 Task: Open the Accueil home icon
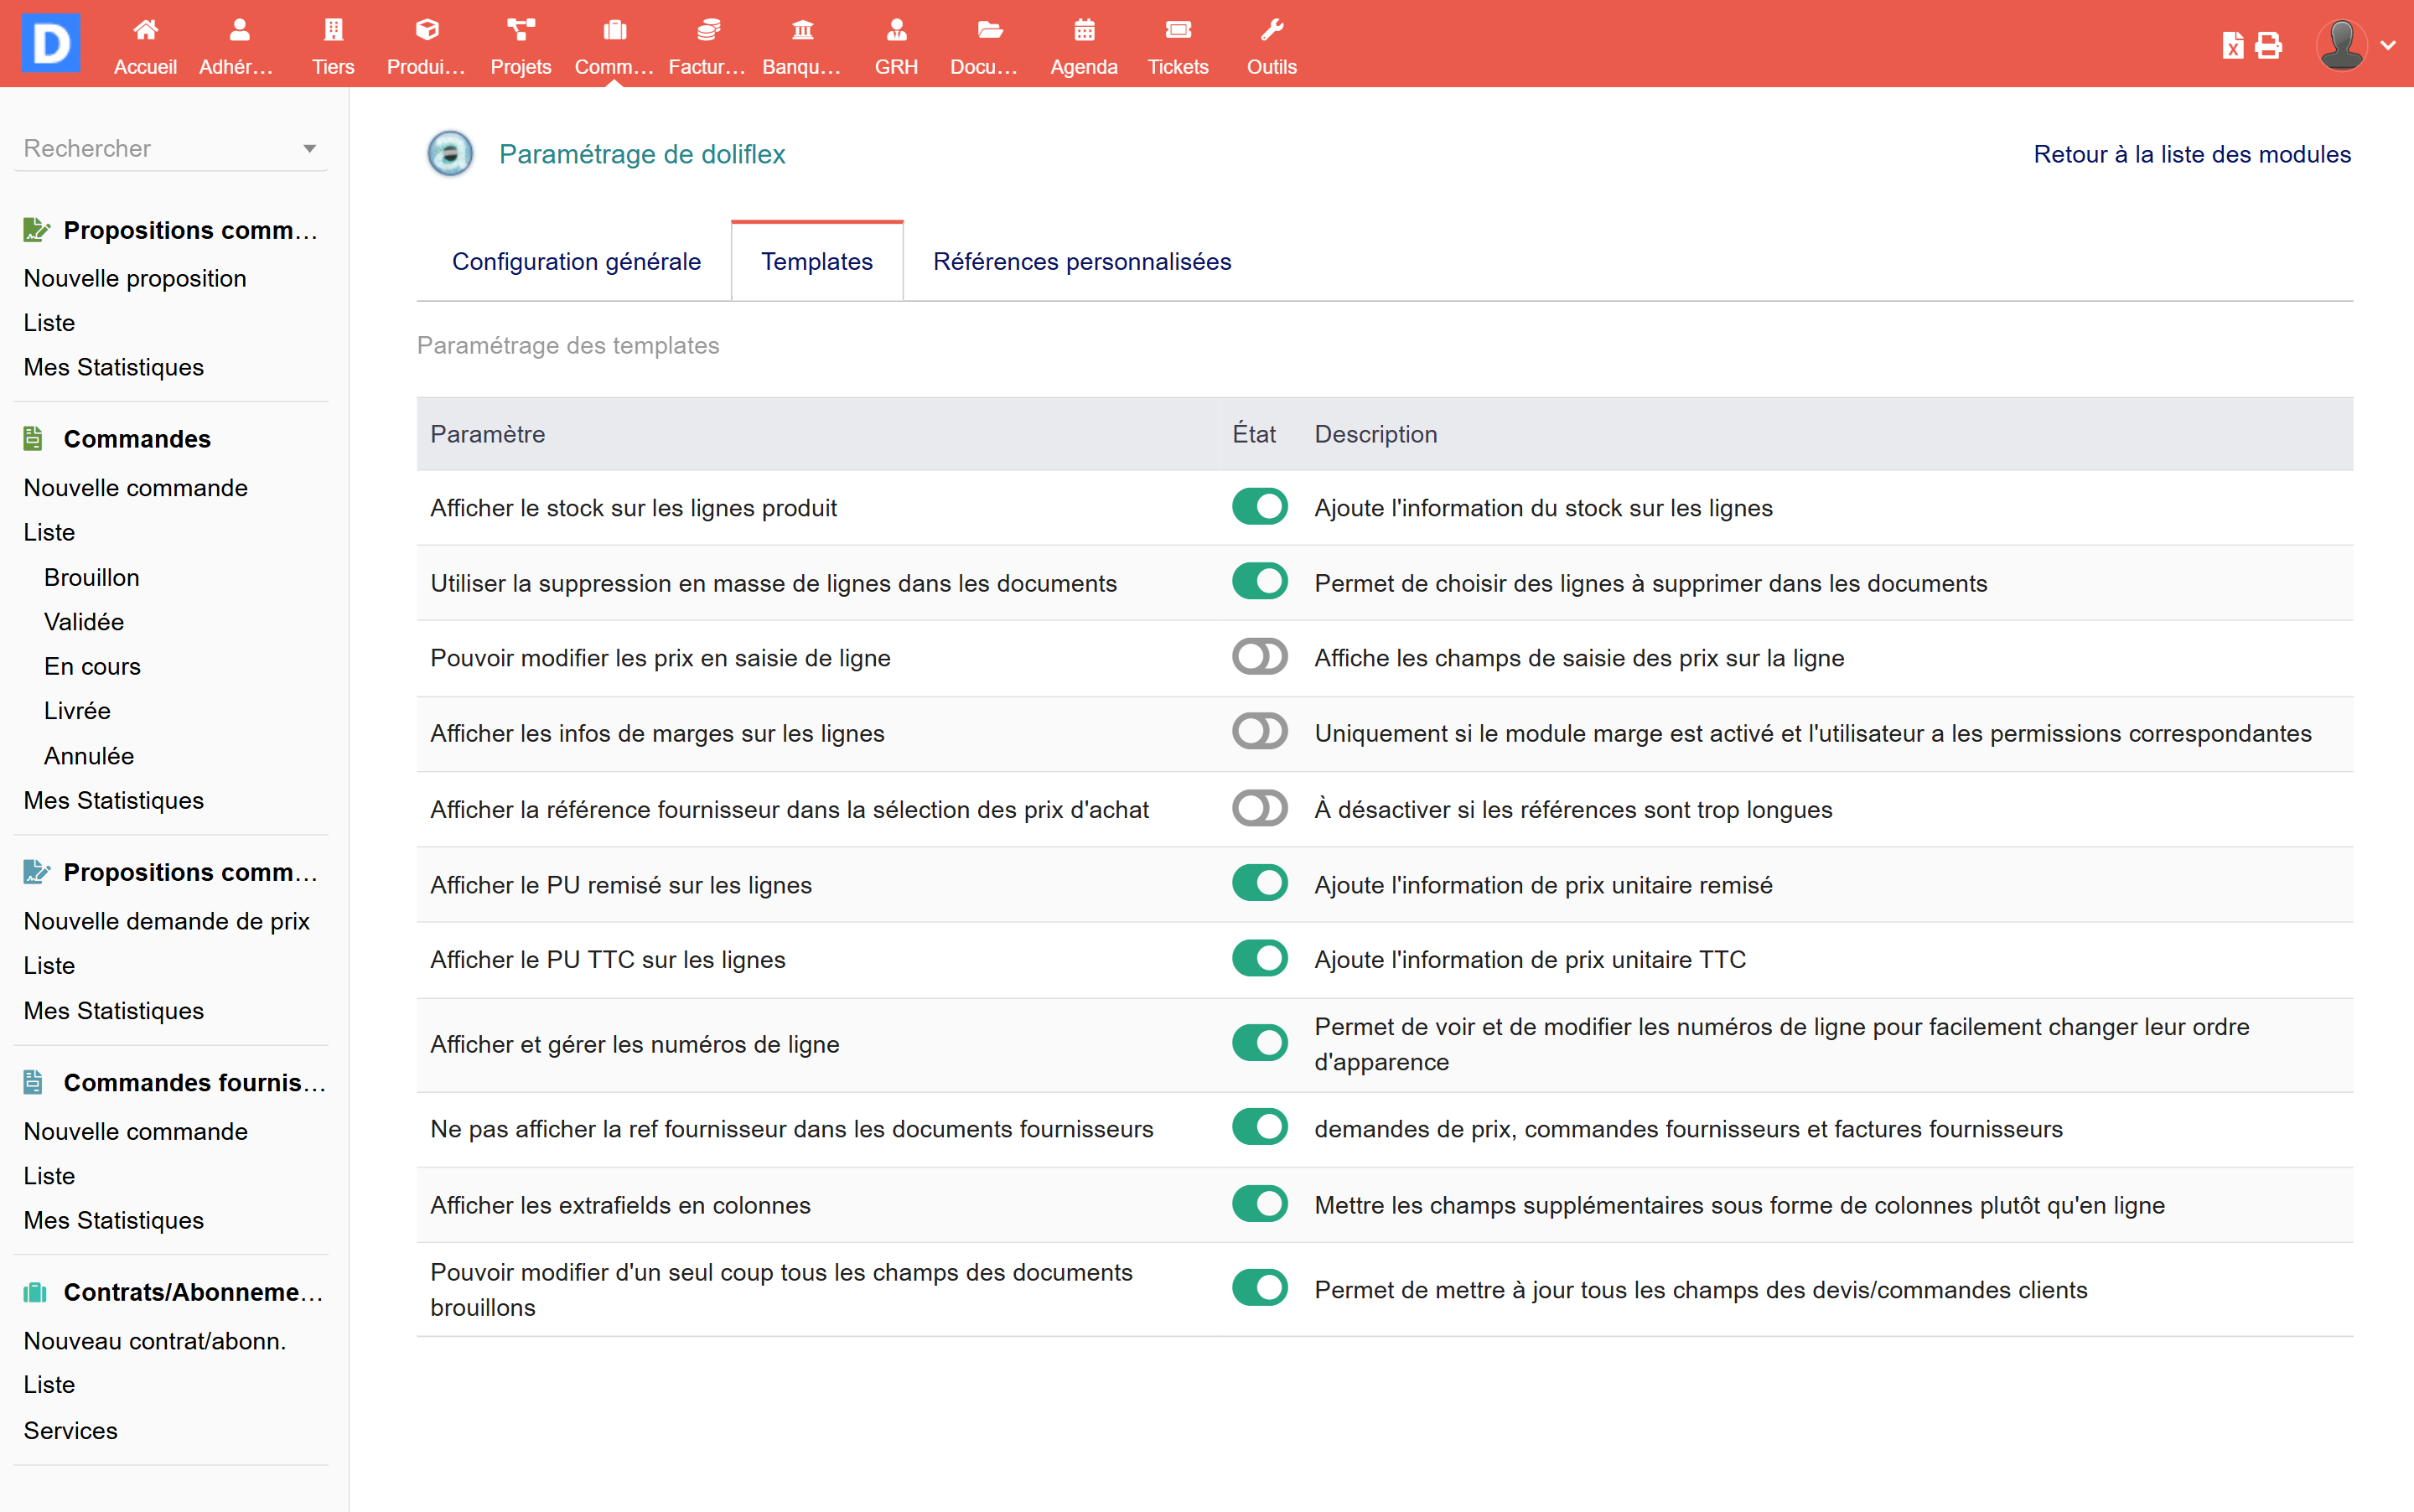coord(145,30)
